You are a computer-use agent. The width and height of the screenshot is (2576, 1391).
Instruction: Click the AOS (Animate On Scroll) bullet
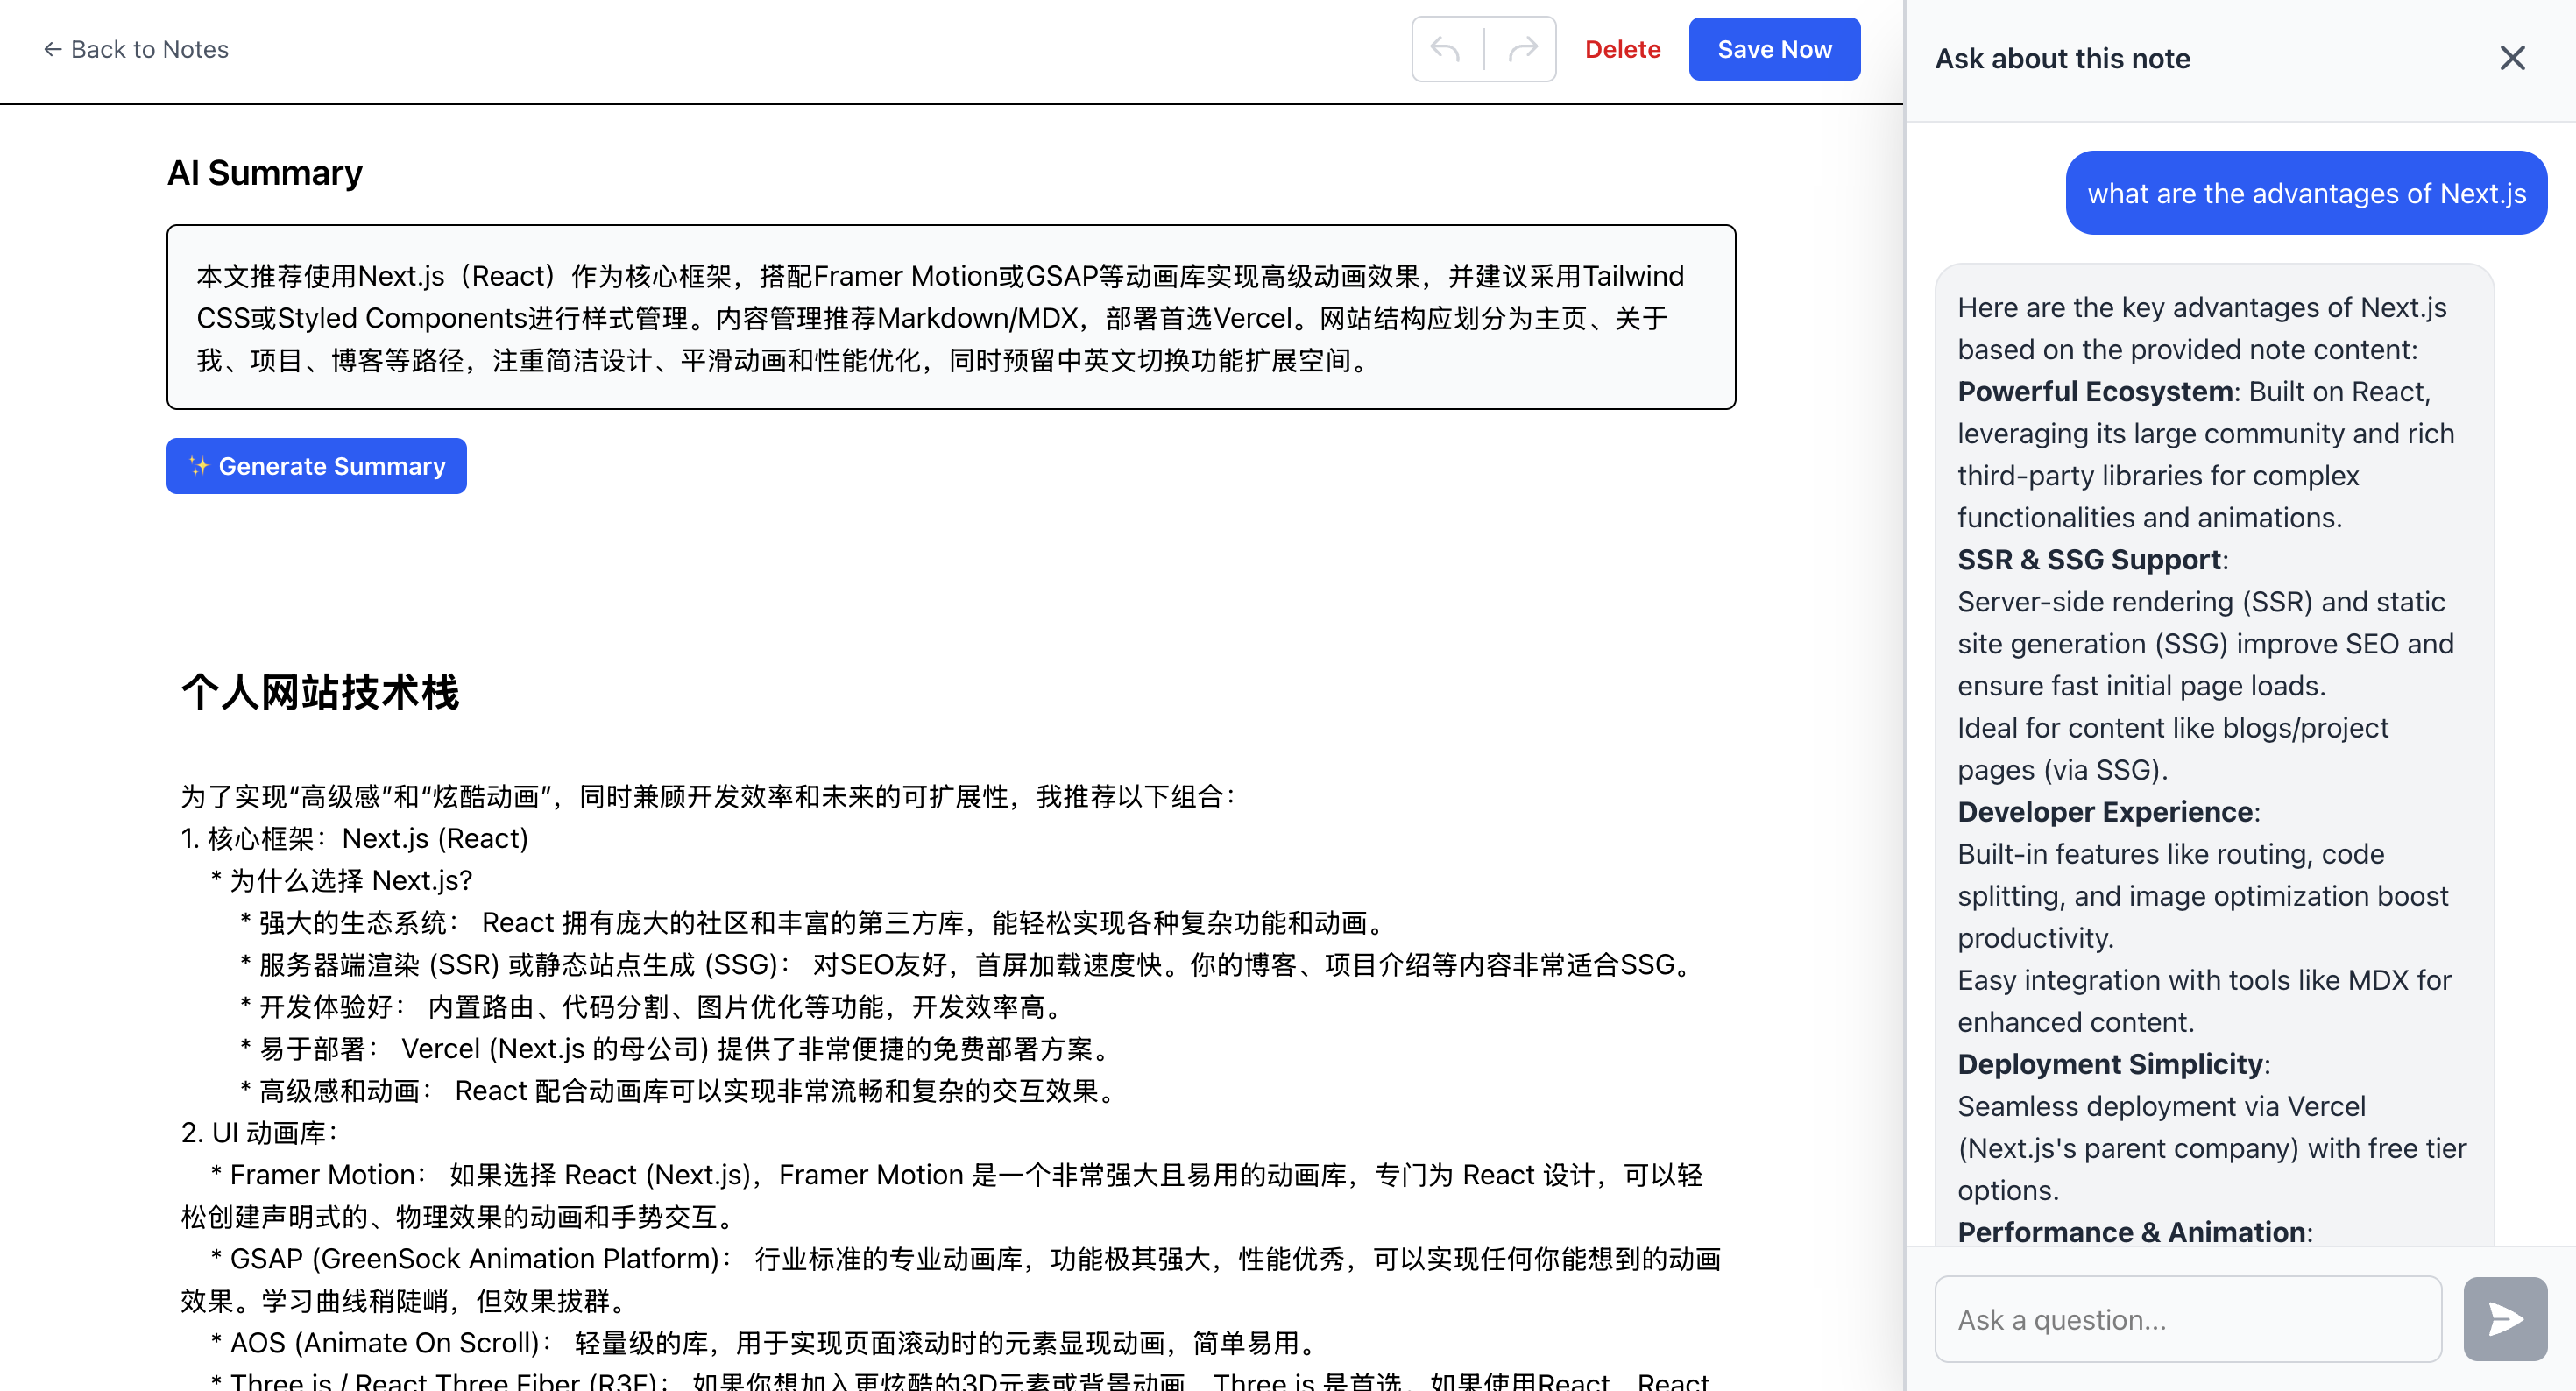[x=764, y=1342]
